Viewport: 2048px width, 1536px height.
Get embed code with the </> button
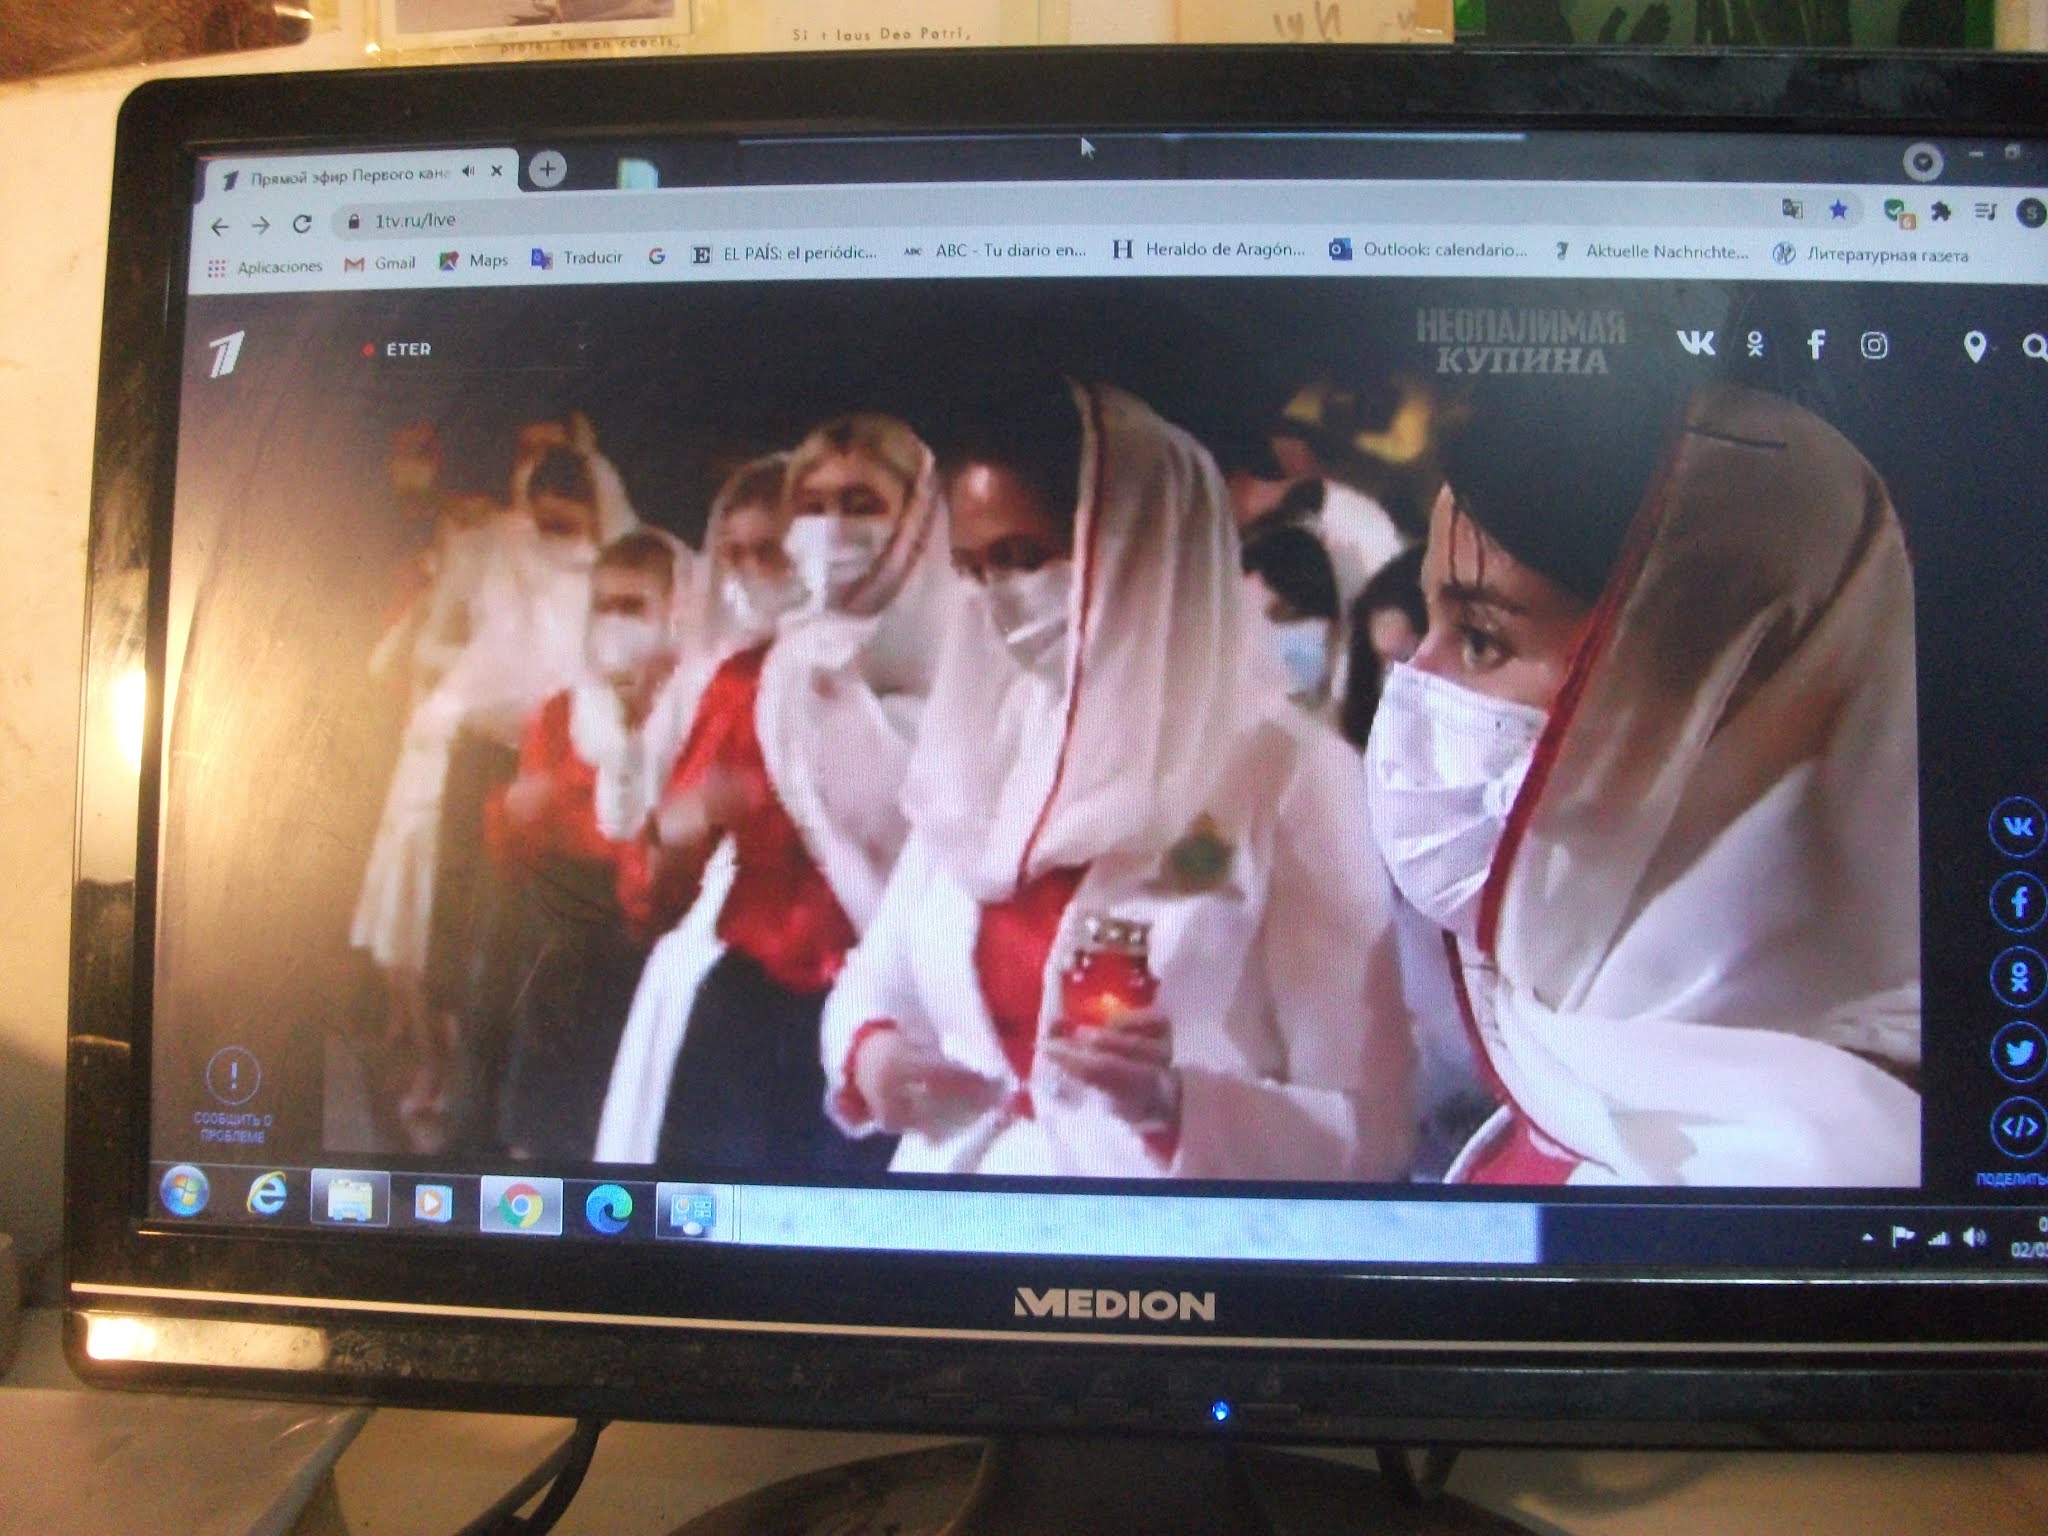tap(2019, 1127)
